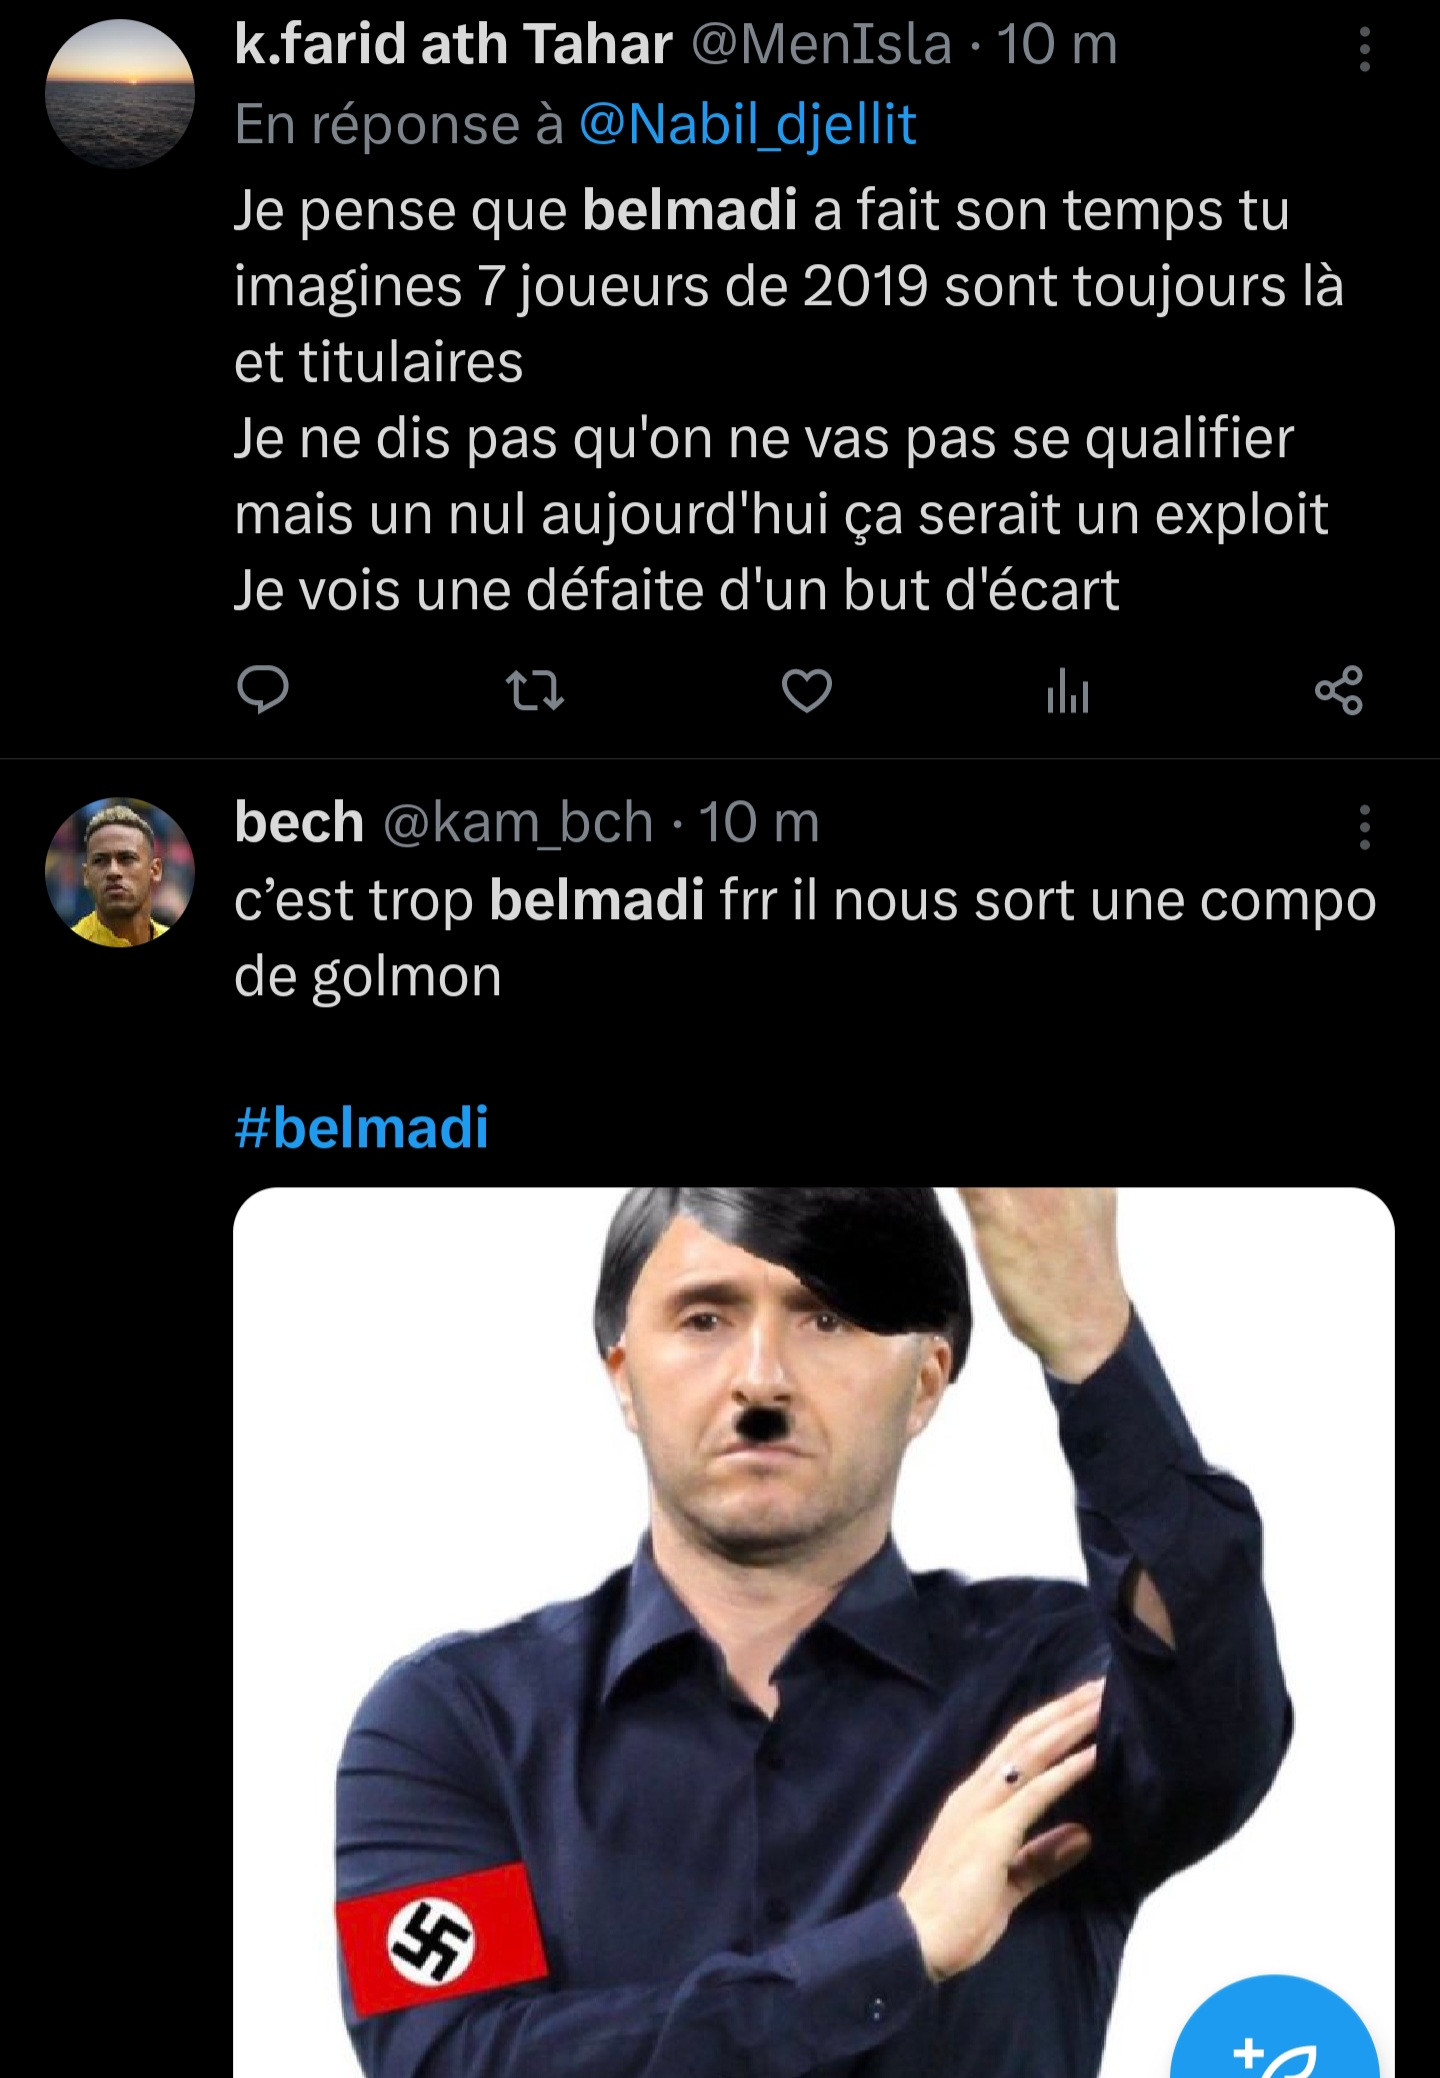1440x2078 pixels.
Task: Open bech's profile picture
Action: coord(120,872)
